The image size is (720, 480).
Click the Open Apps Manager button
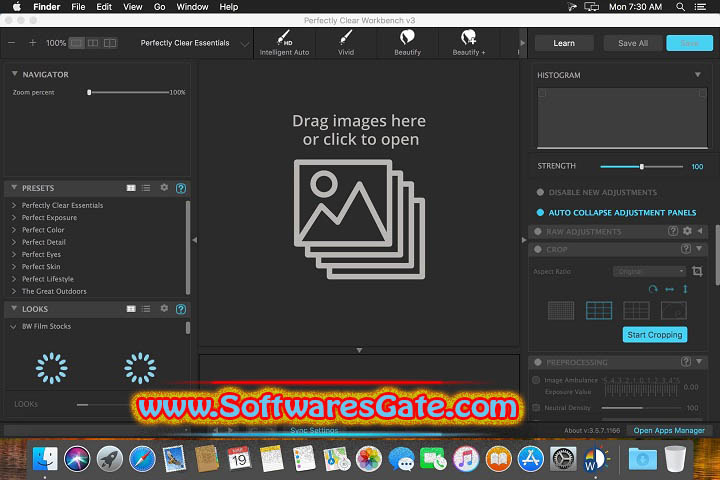point(669,430)
